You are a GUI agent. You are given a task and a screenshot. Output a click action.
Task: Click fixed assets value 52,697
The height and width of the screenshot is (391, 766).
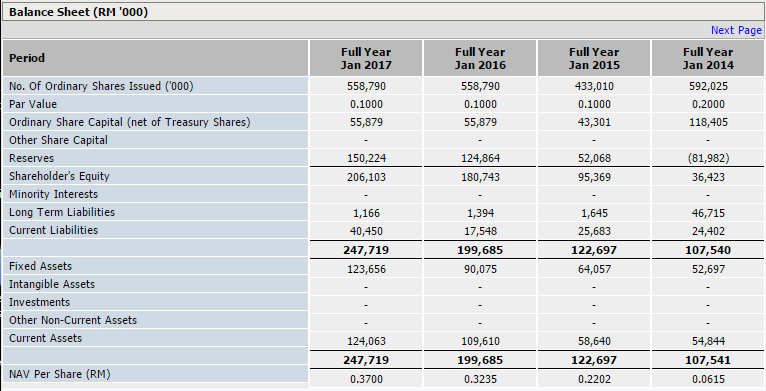click(x=708, y=269)
